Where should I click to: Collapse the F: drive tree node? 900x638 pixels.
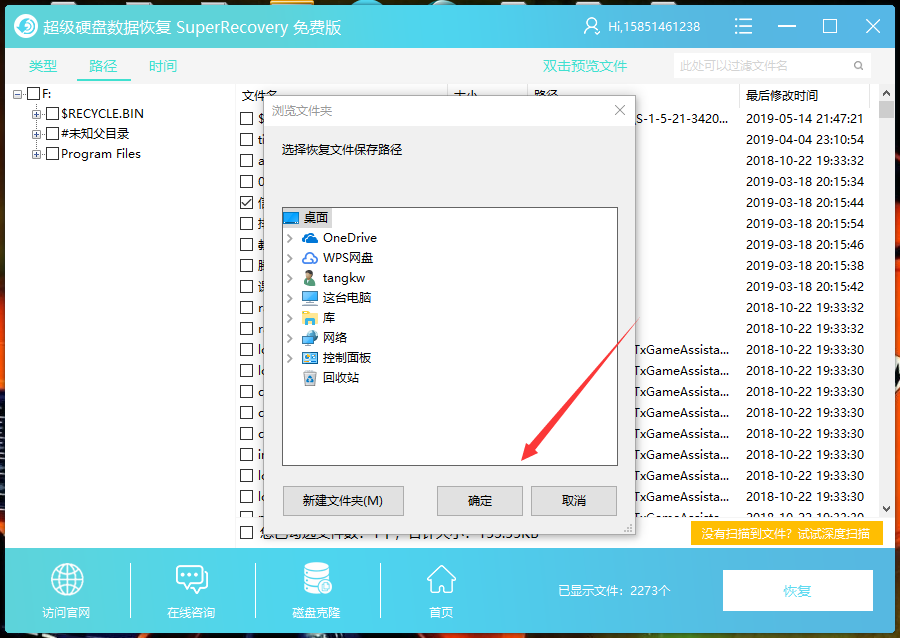[x=18, y=94]
